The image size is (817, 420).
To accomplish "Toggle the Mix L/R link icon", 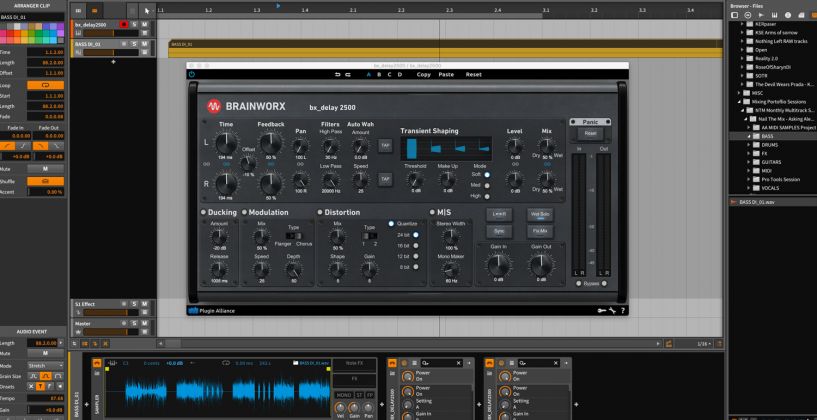I will tap(546, 164).
